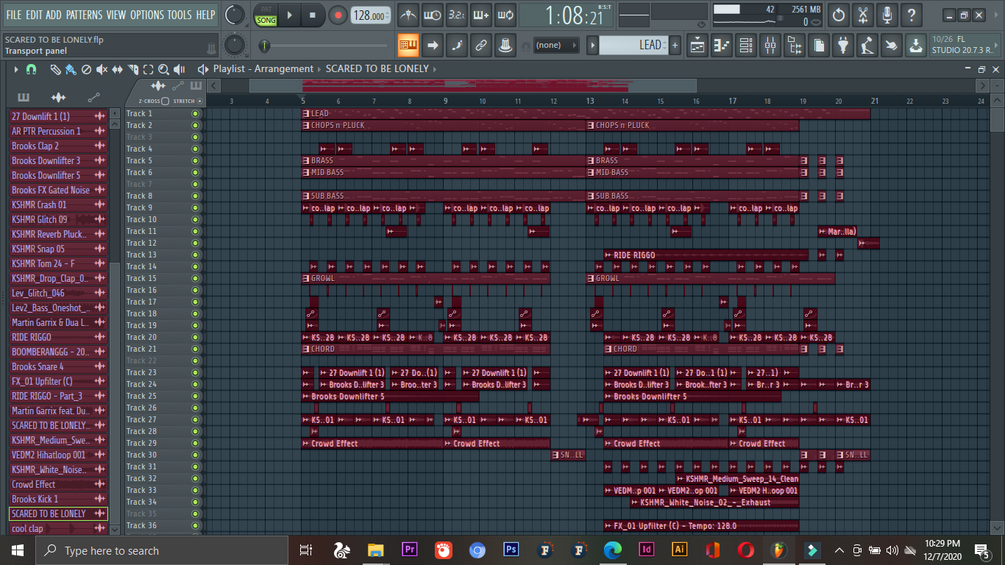Open the Playlist view icon
1005x565 pixels.
pyautogui.click(x=697, y=45)
